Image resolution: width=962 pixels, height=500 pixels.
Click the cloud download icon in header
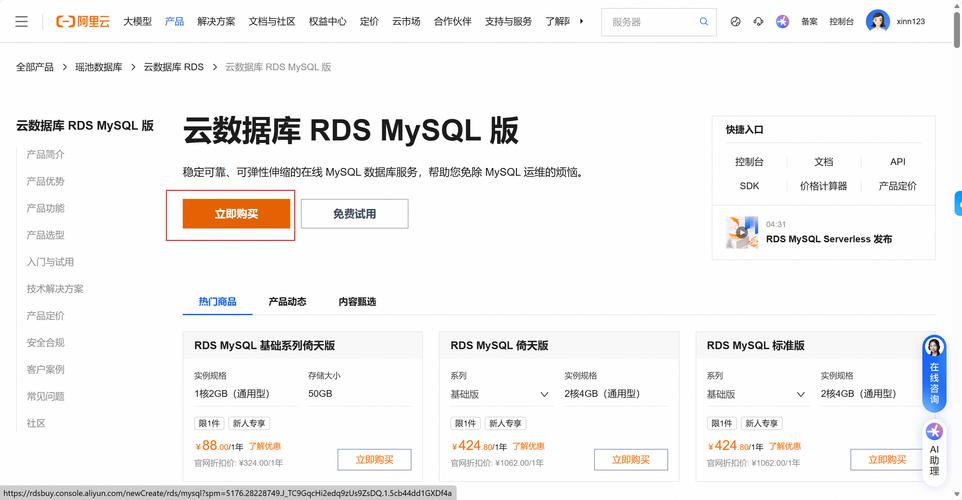tap(758, 21)
